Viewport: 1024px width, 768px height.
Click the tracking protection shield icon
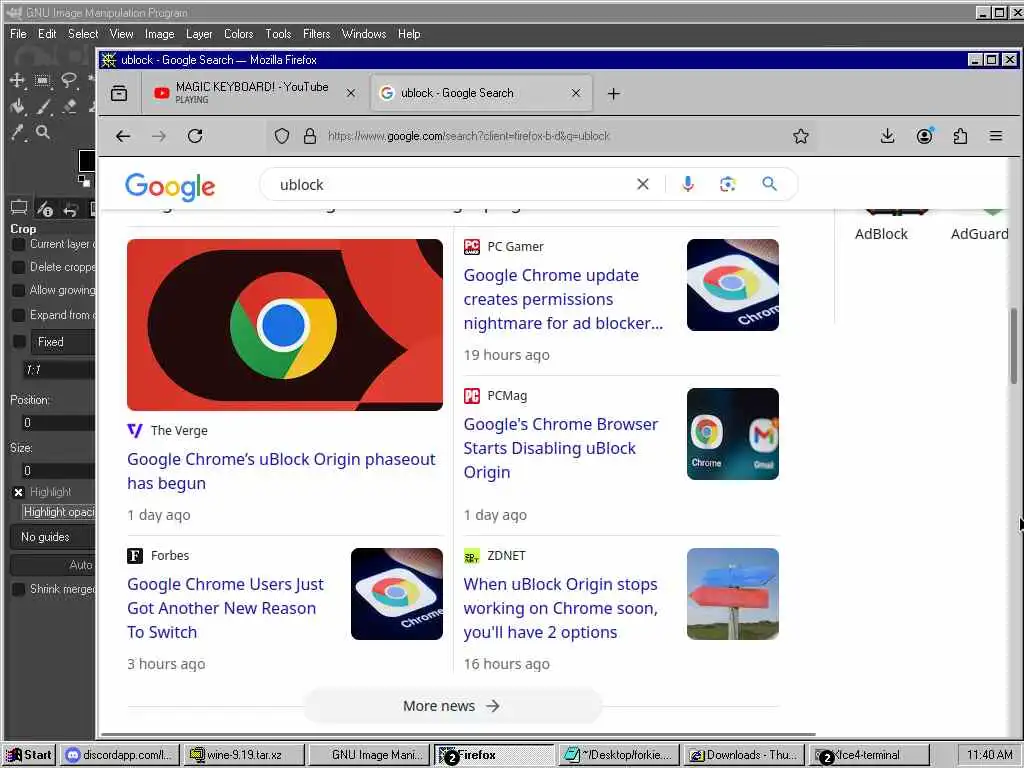tap(281, 136)
